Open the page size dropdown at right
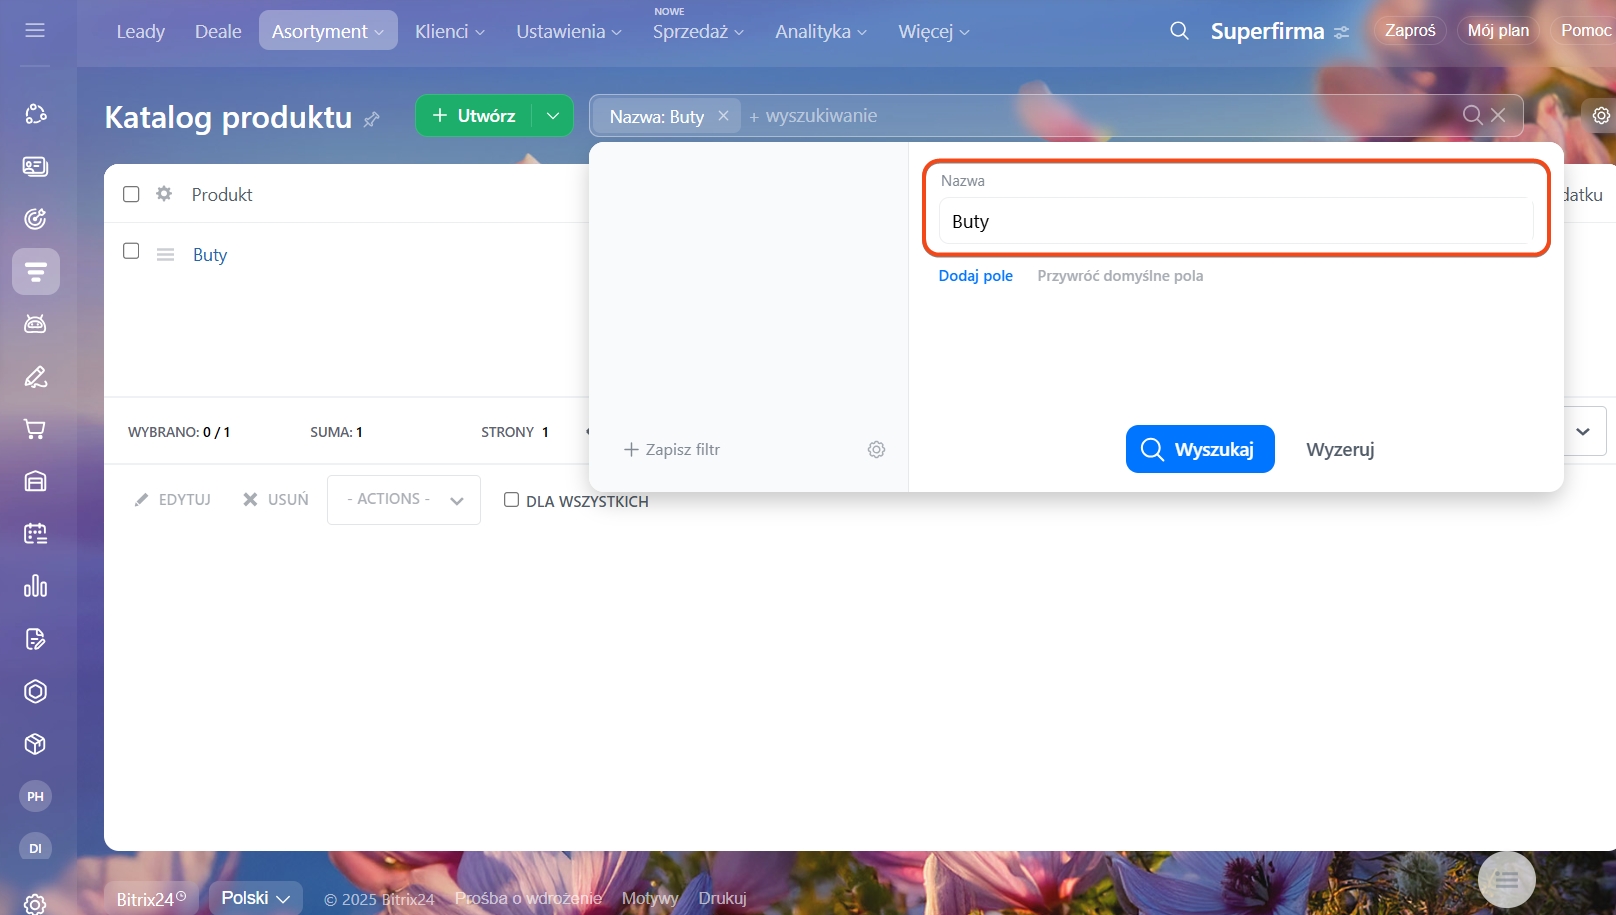 (x=1584, y=432)
